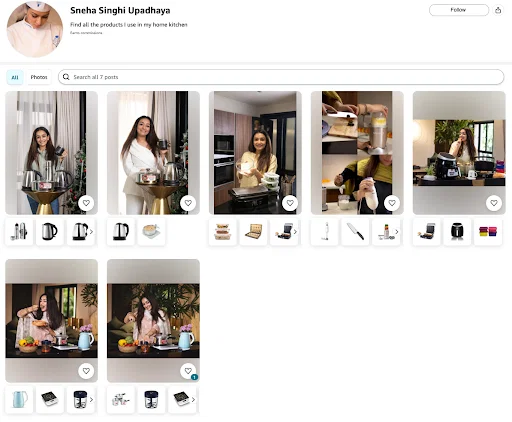The width and height of the screenshot is (512, 422).
Task: Open the post of woman in white outfit
Action: pos(153,153)
